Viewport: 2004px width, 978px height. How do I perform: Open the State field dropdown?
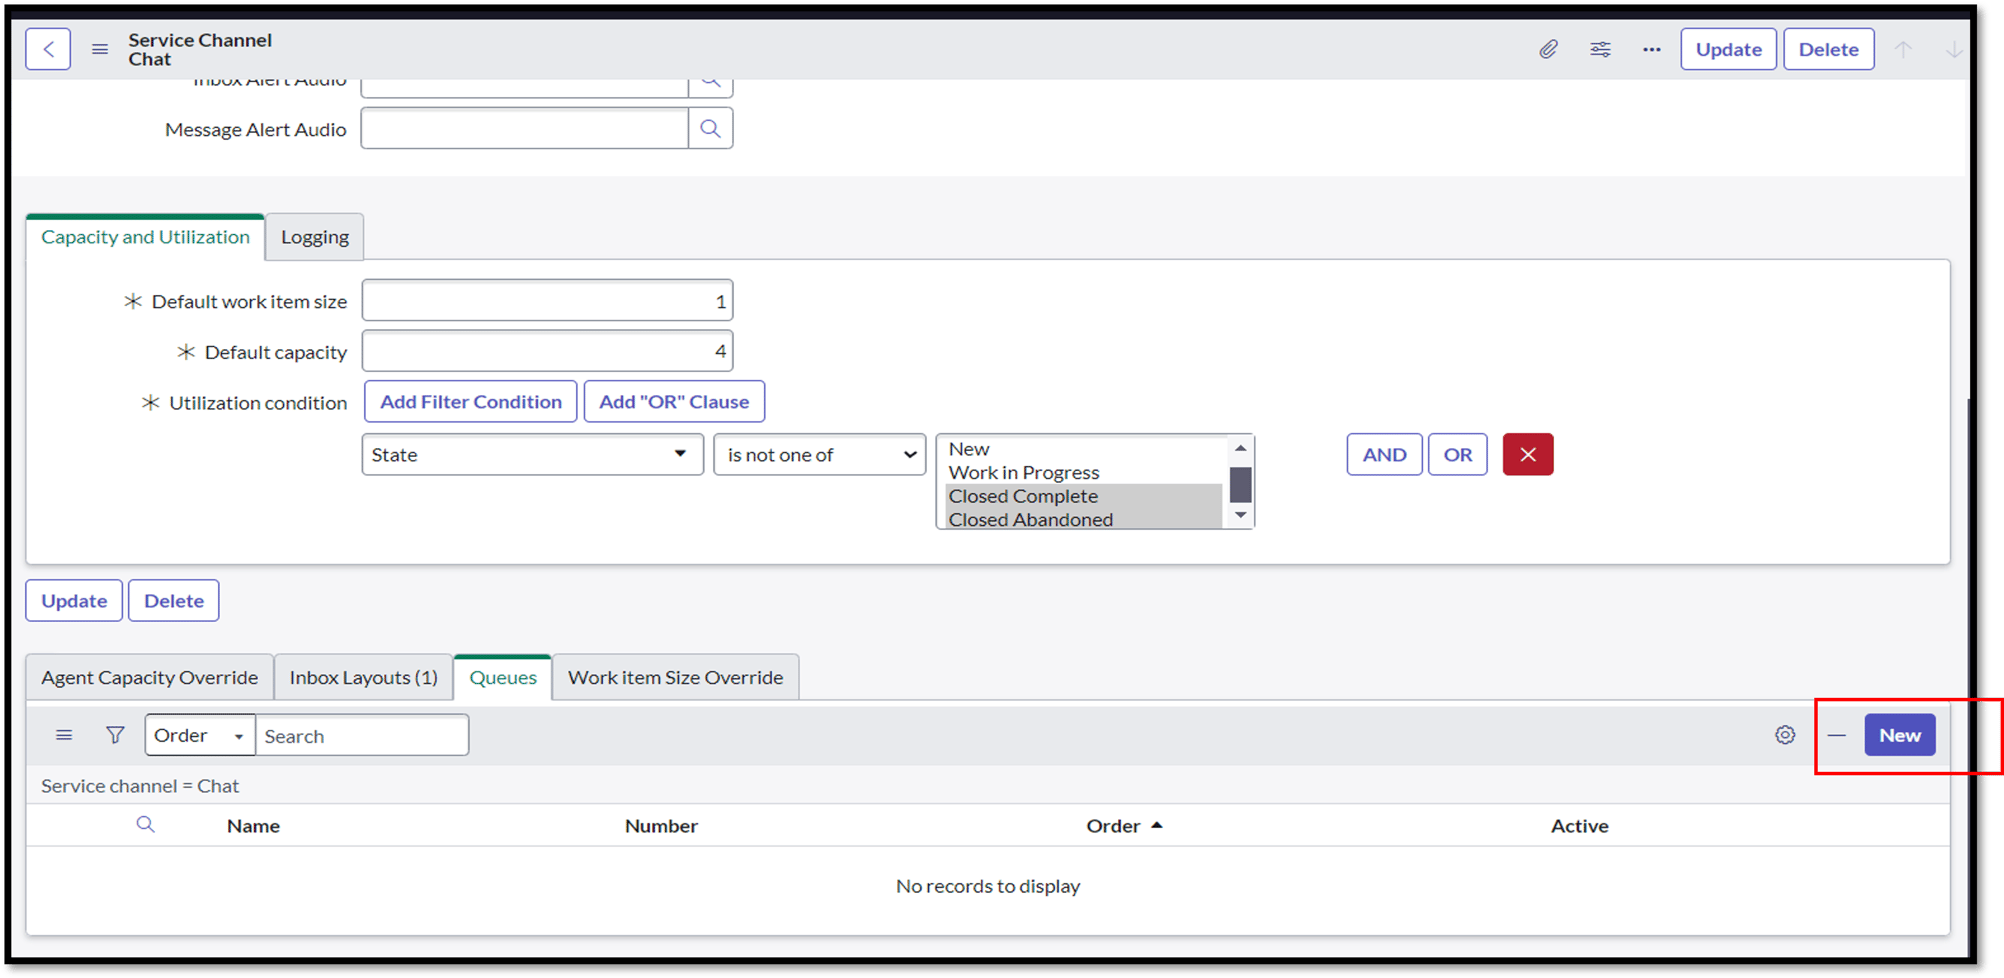[x=531, y=454]
